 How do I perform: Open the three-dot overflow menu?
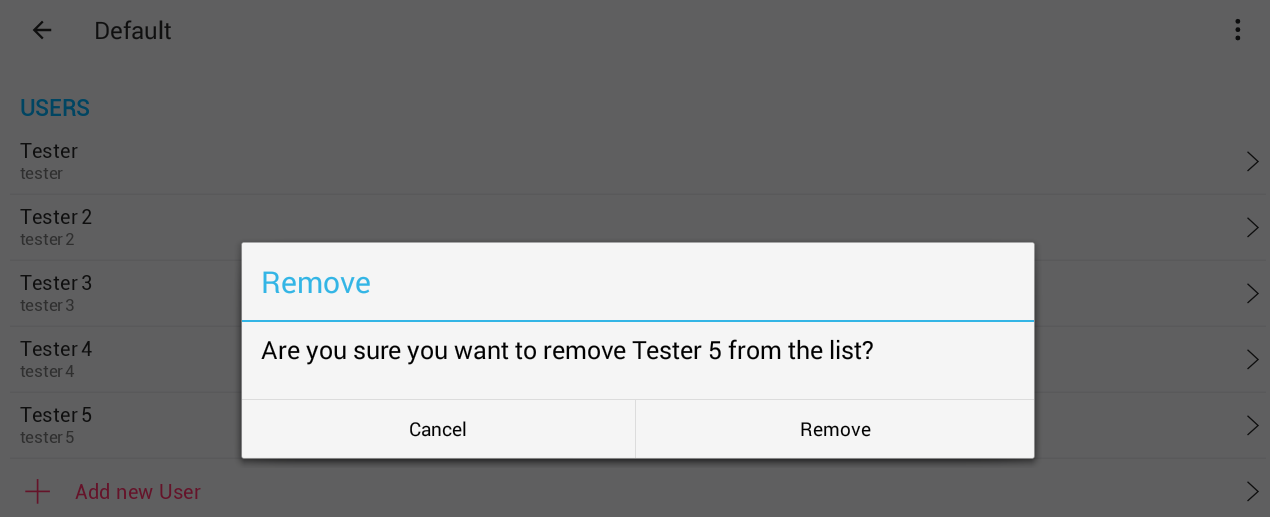tap(1237, 31)
